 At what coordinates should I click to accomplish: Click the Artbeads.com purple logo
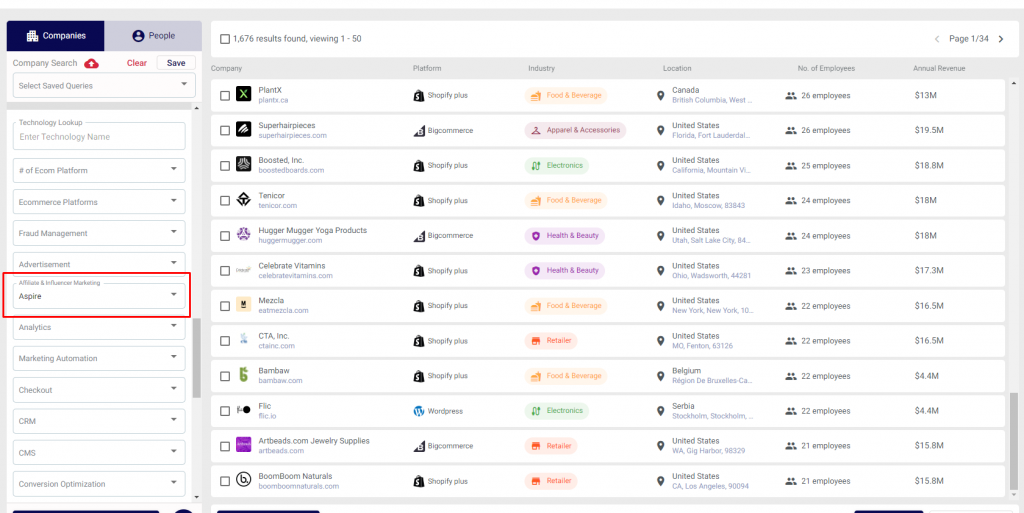244,445
